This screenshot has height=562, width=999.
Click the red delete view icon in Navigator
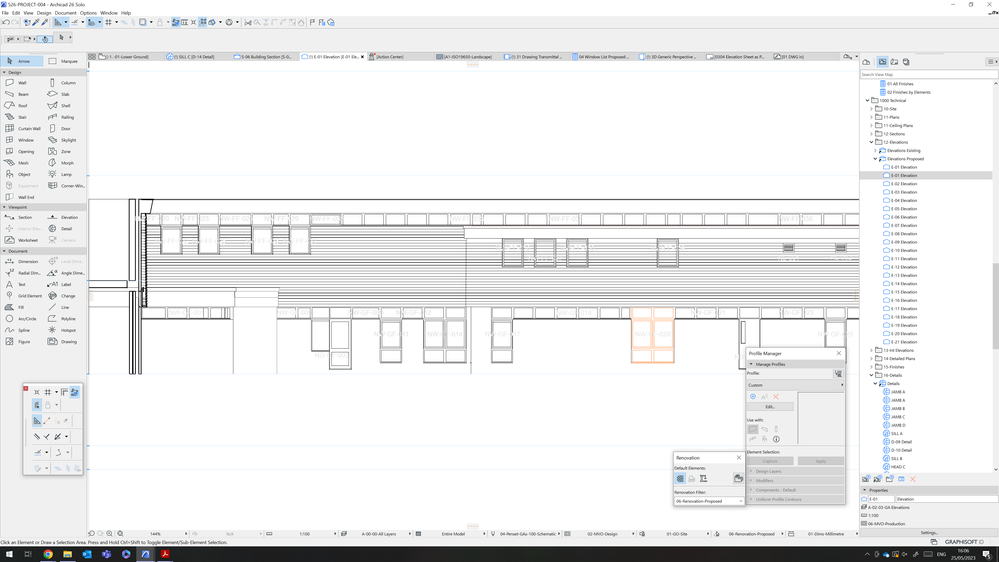pyautogui.click(x=912, y=479)
